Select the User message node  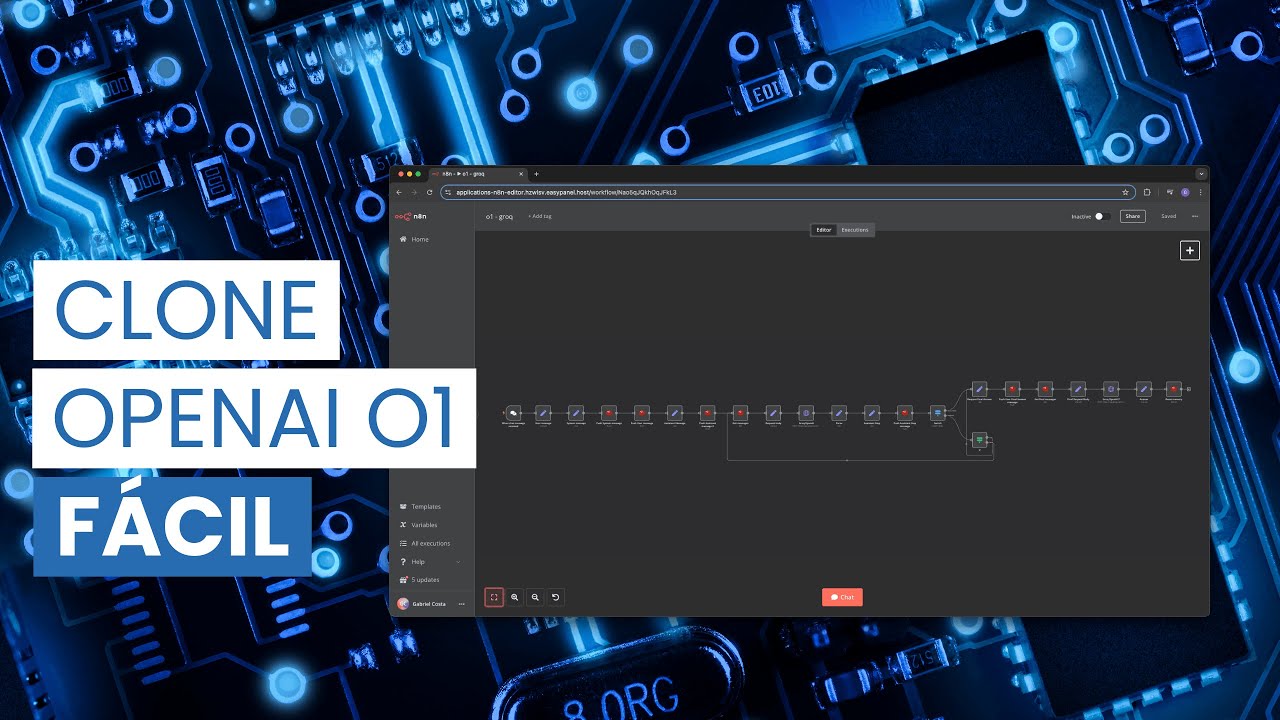point(543,412)
